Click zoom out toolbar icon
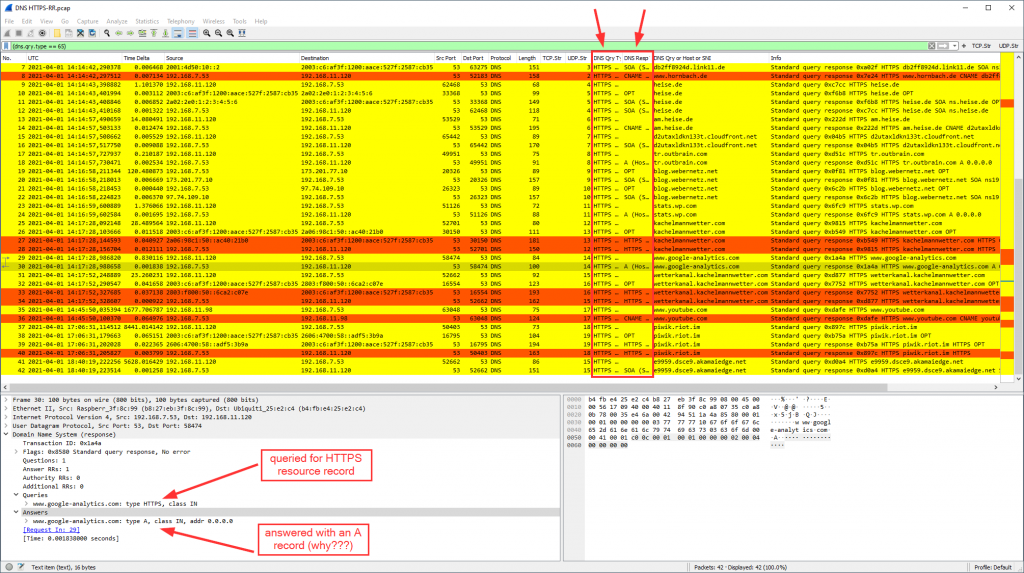1024x573 pixels. pyautogui.click(x=218, y=33)
